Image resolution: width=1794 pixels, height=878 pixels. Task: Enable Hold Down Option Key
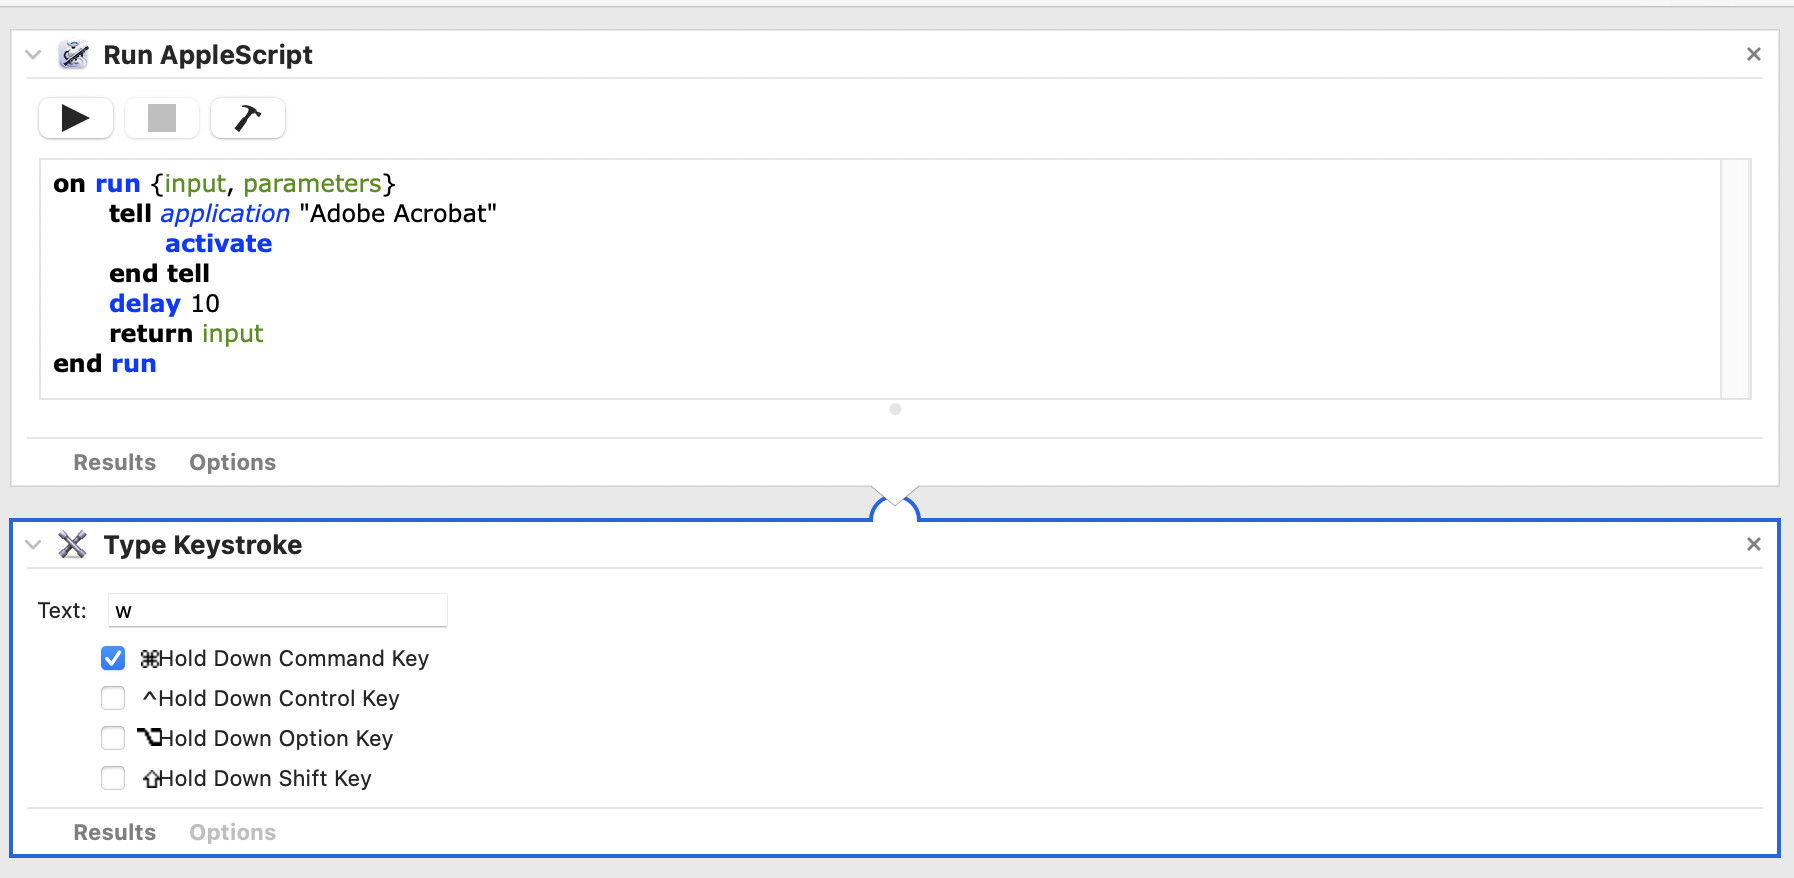click(x=113, y=738)
